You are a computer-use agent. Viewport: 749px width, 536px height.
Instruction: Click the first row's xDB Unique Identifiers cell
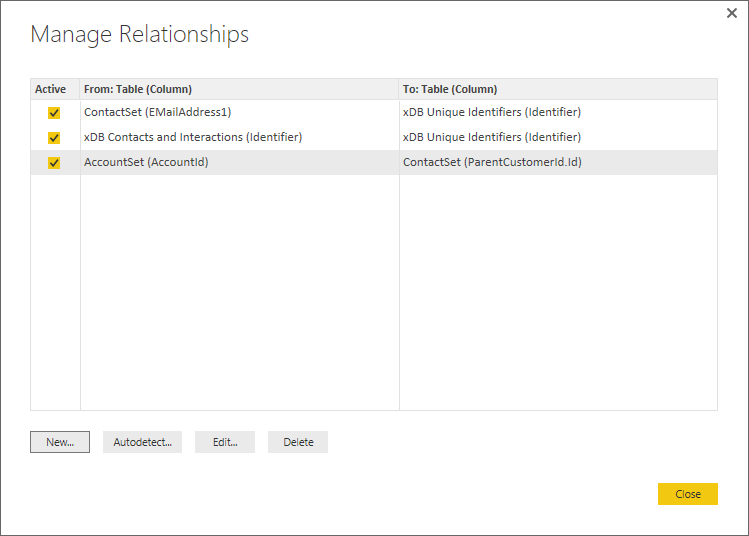[491, 112]
